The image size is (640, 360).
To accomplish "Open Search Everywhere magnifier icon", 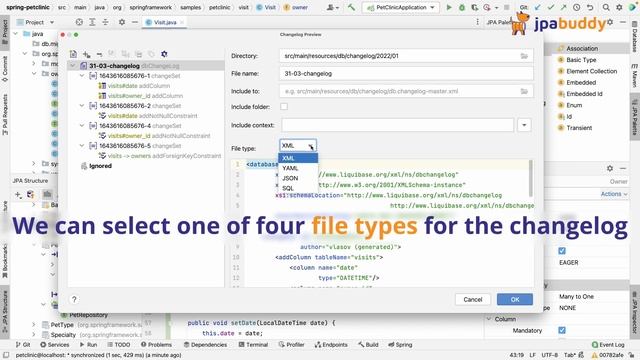I will coord(606,7).
